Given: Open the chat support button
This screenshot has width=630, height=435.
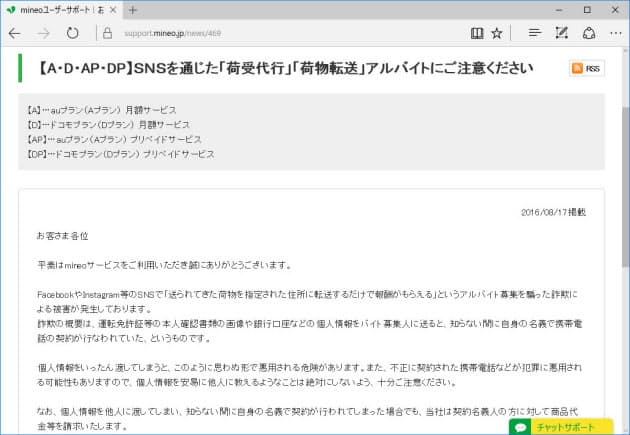Looking at the screenshot, I should (x=561, y=427).
